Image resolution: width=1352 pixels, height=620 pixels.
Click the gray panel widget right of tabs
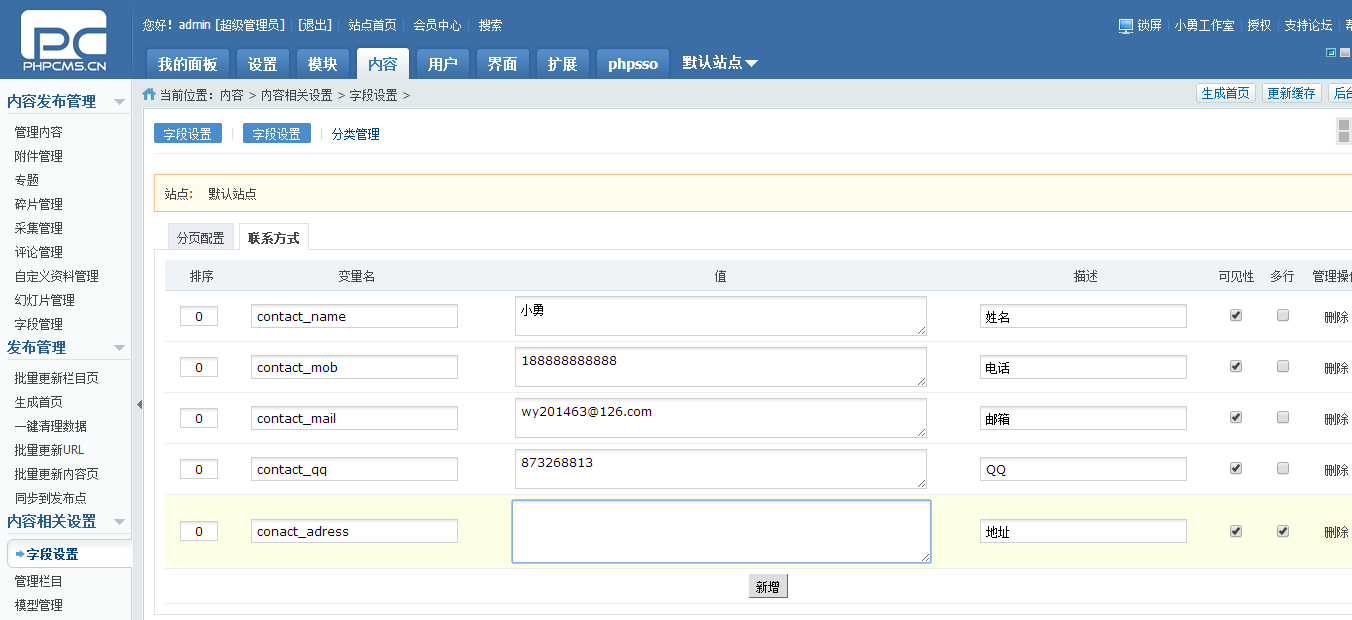1343,130
